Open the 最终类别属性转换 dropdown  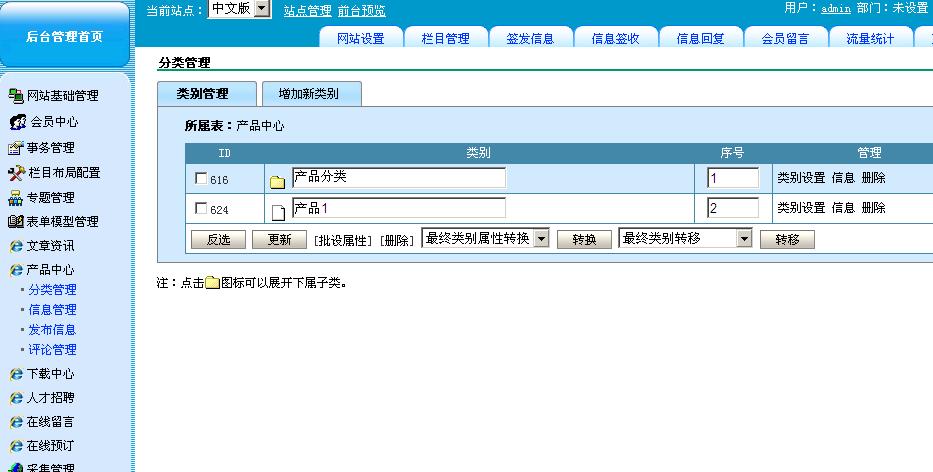540,239
